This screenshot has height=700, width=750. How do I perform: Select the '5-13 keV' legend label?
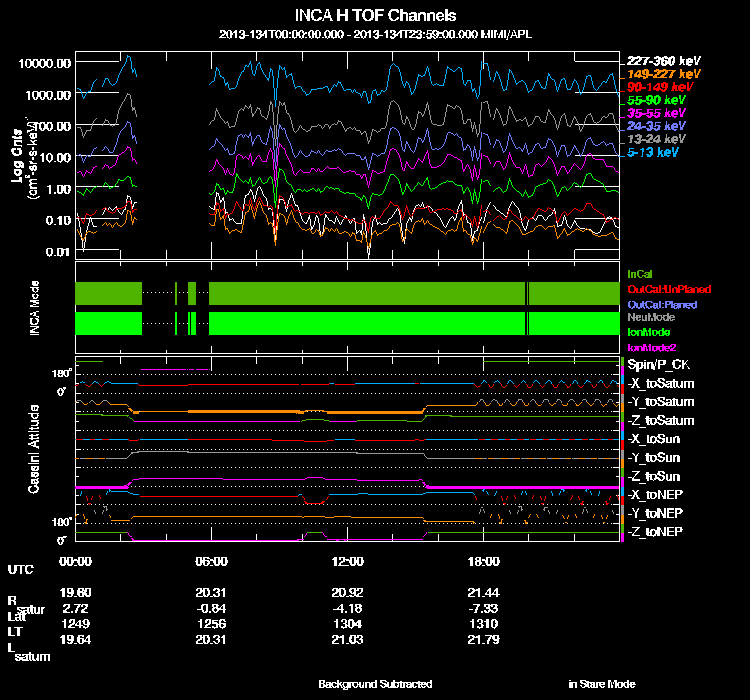[x=653, y=152]
